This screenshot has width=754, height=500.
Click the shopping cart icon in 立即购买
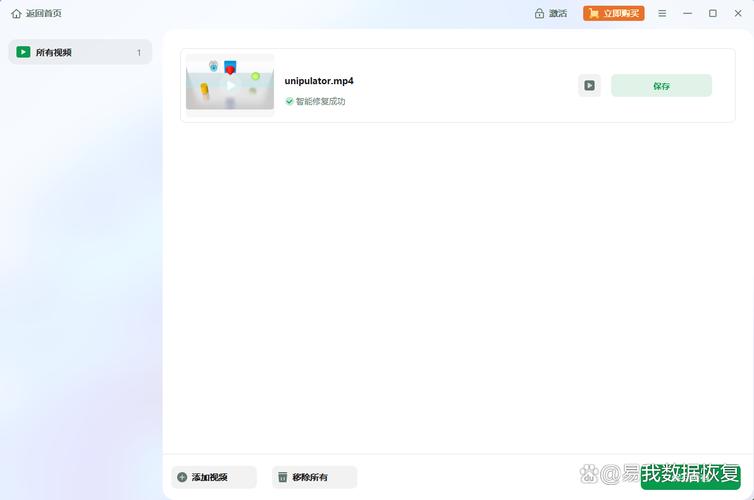coord(593,14)
